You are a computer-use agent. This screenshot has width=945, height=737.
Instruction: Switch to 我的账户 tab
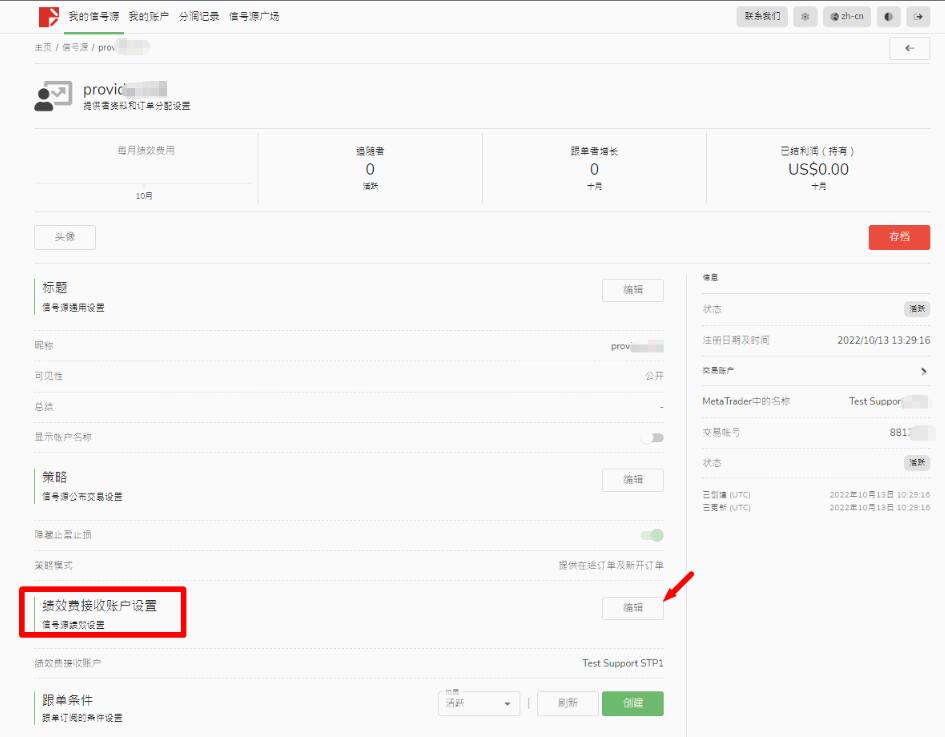[149, 17]
